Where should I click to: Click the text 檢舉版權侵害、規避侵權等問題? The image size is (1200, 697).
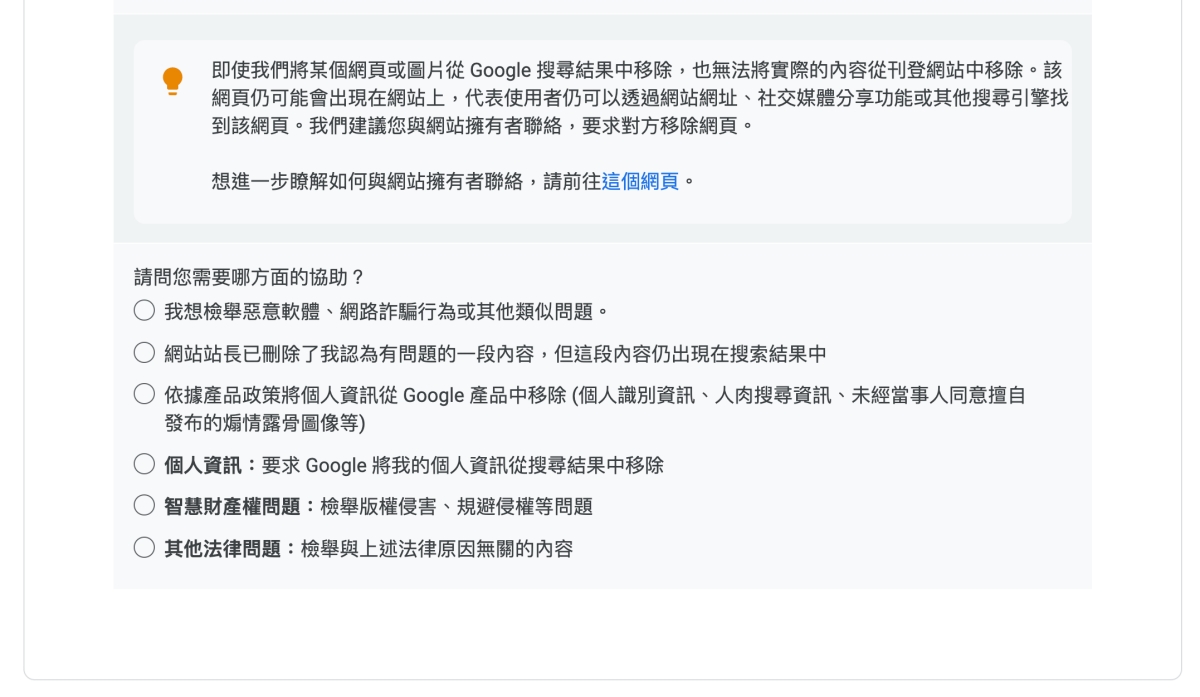coord(456,507)
